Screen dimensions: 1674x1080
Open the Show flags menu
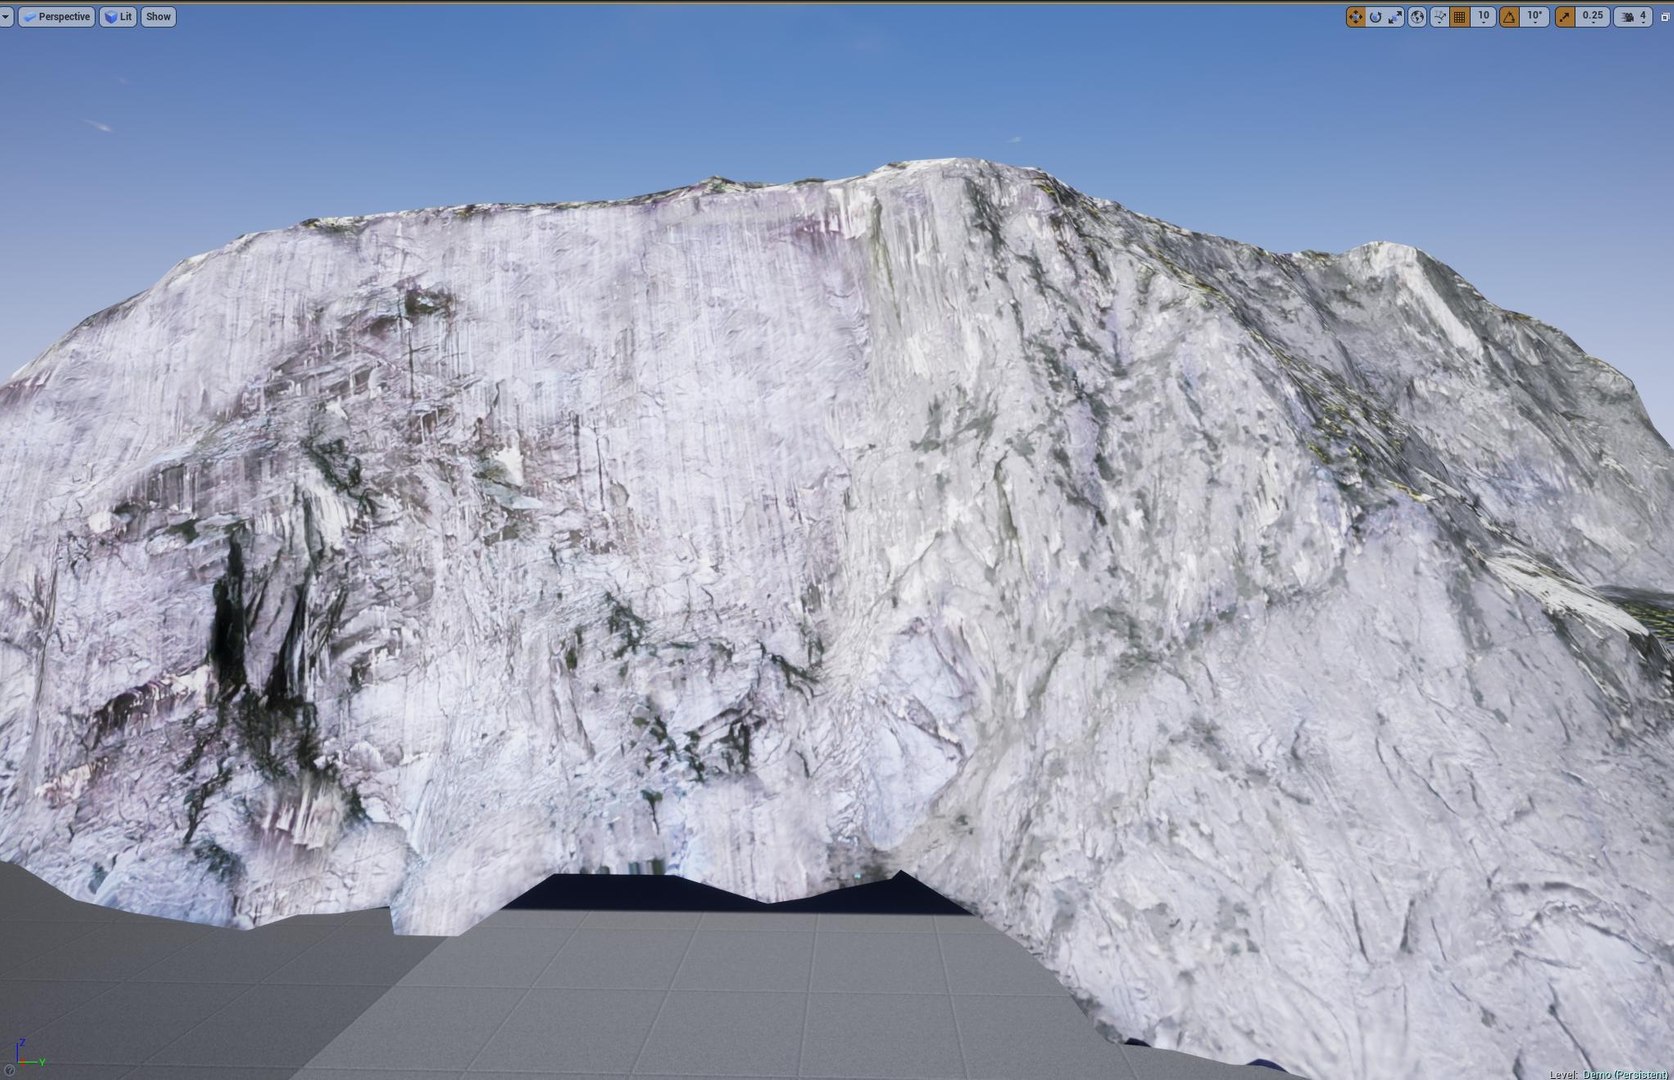coord(158,16)
